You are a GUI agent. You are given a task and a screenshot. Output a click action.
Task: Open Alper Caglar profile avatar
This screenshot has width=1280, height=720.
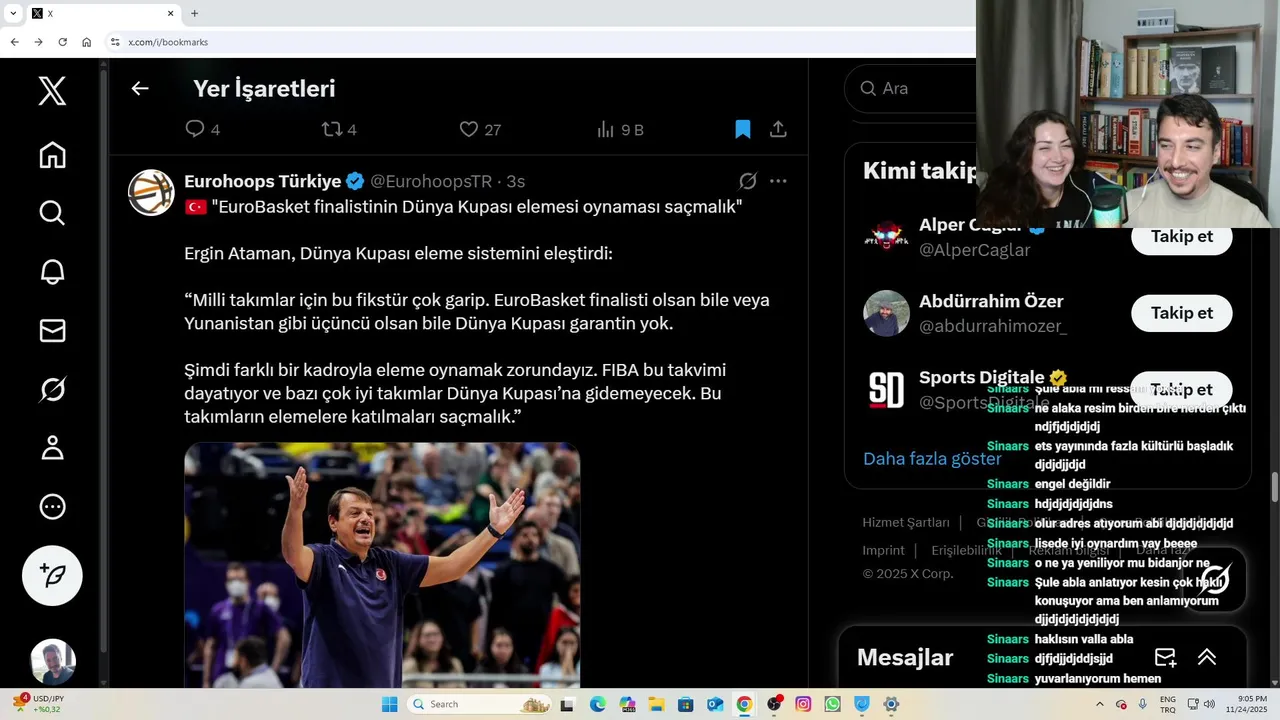886,237
